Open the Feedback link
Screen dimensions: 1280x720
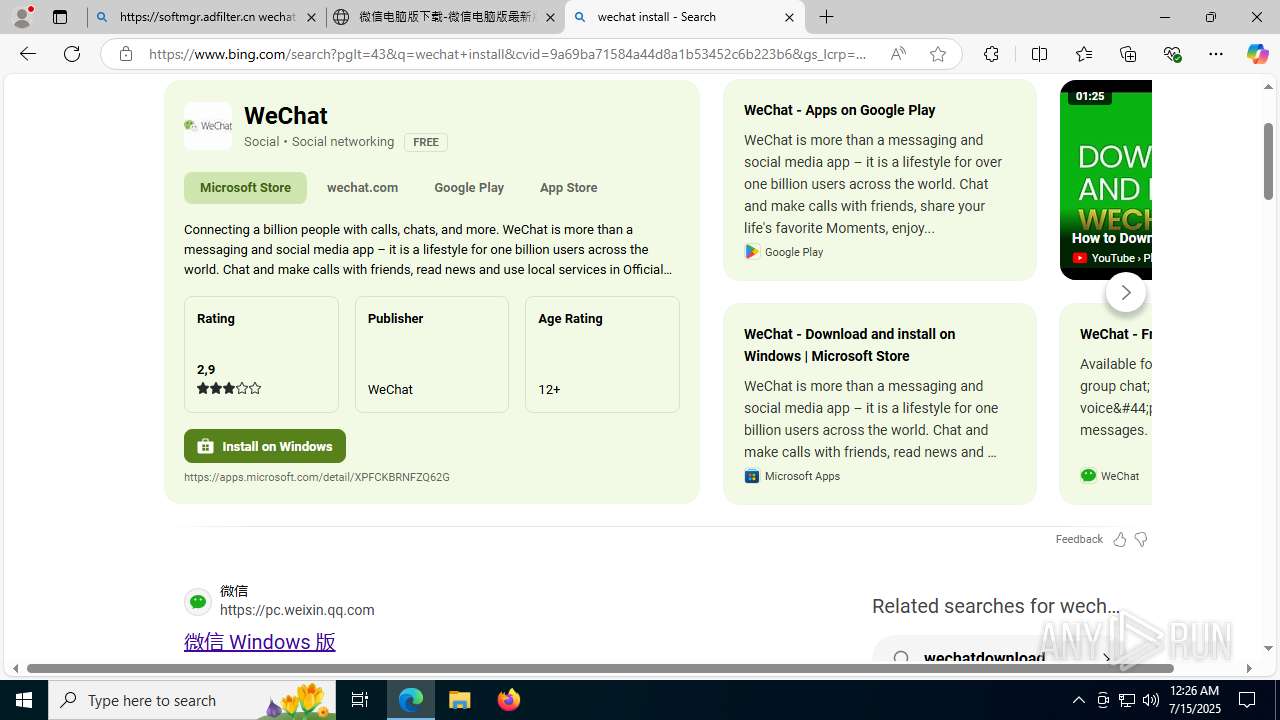click(1079, 539)
